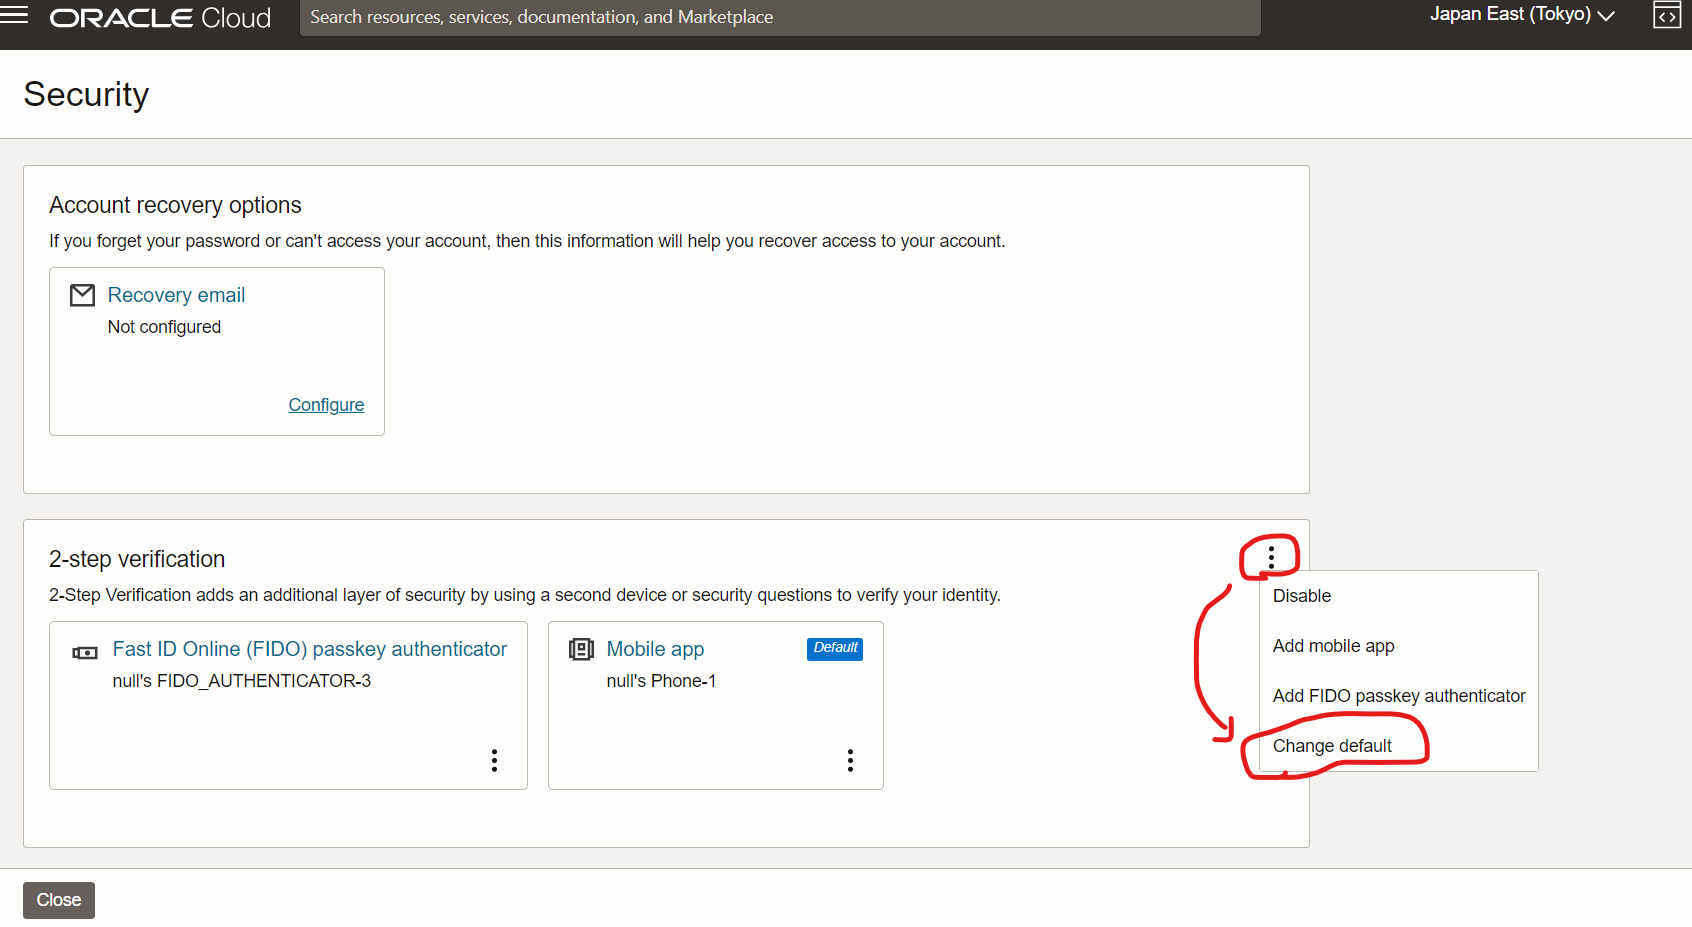Click the Mobile app device icon

click(x=581, y=649)
